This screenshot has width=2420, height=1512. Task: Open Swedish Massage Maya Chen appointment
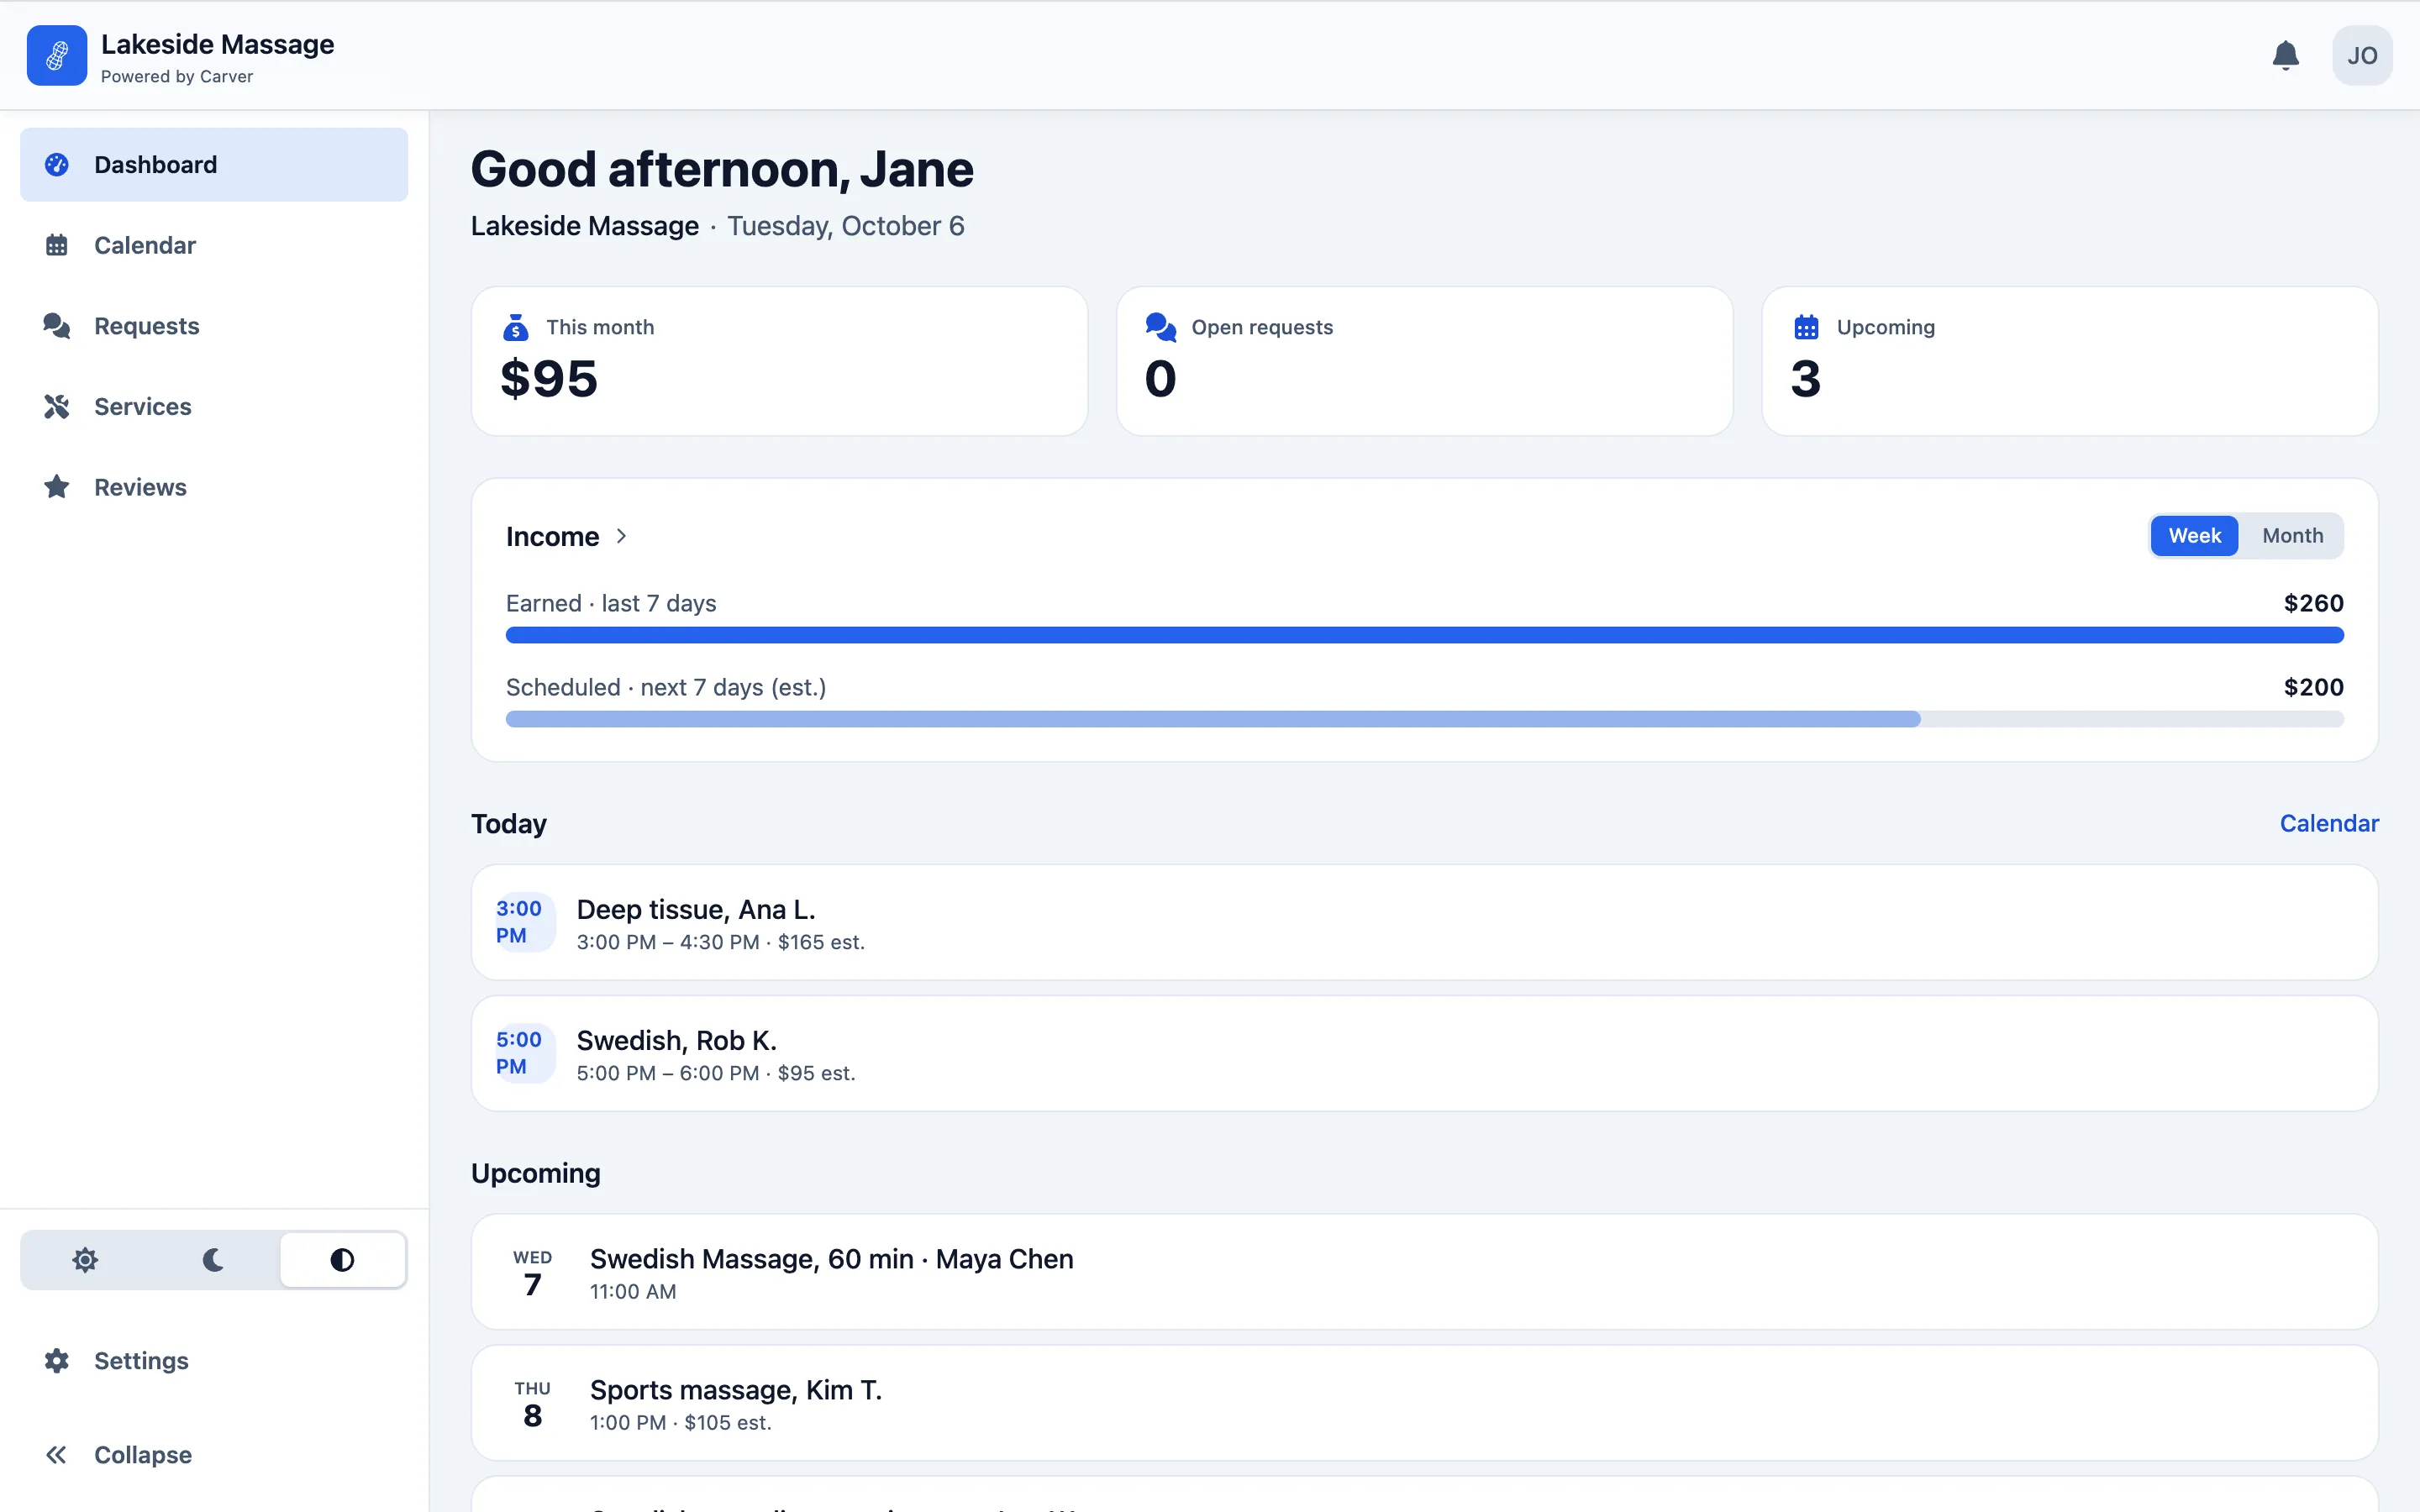(x=1424, y=1272)
